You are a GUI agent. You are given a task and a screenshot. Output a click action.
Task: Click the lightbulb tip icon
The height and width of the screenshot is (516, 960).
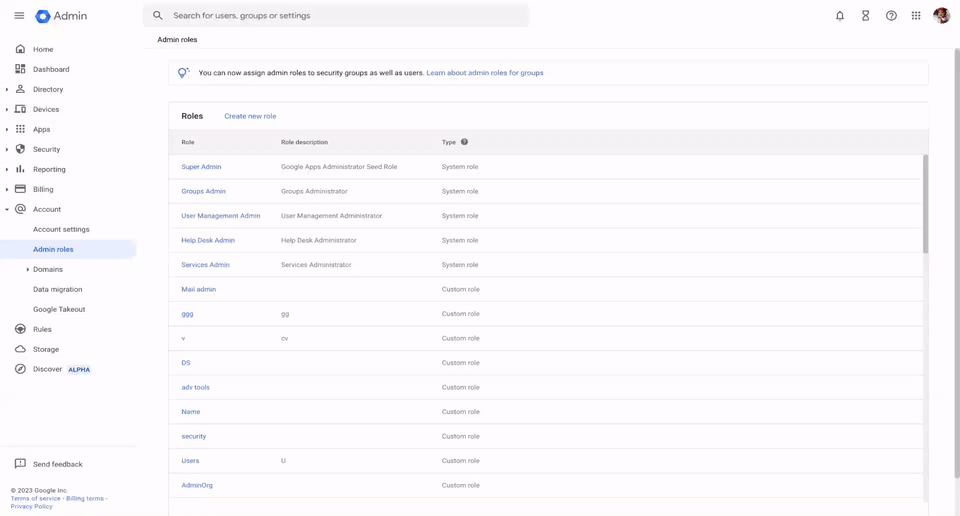(183, 73)
